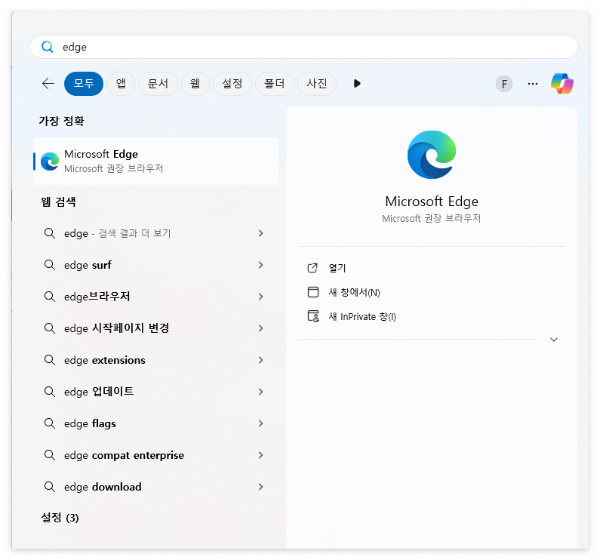The height and width of the screenshot is (560, 600).
Task: Open Microsoft Edge best match result
Action: (x=156, y=162)
